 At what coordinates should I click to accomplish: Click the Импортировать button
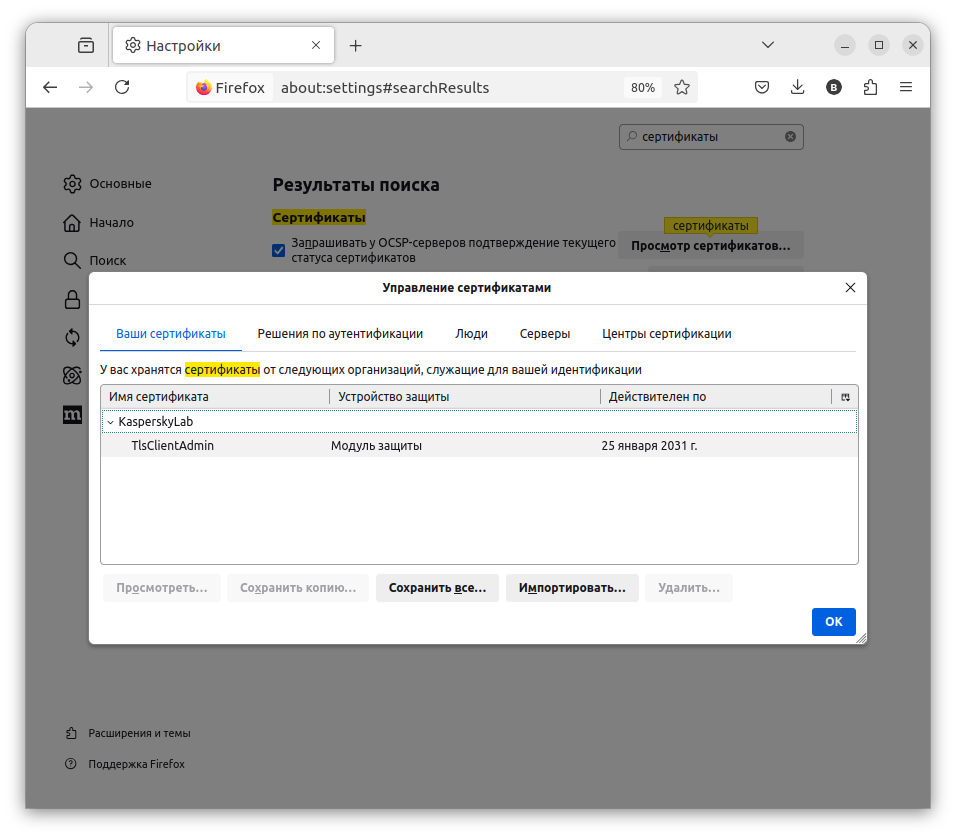(x=572, y=588)
